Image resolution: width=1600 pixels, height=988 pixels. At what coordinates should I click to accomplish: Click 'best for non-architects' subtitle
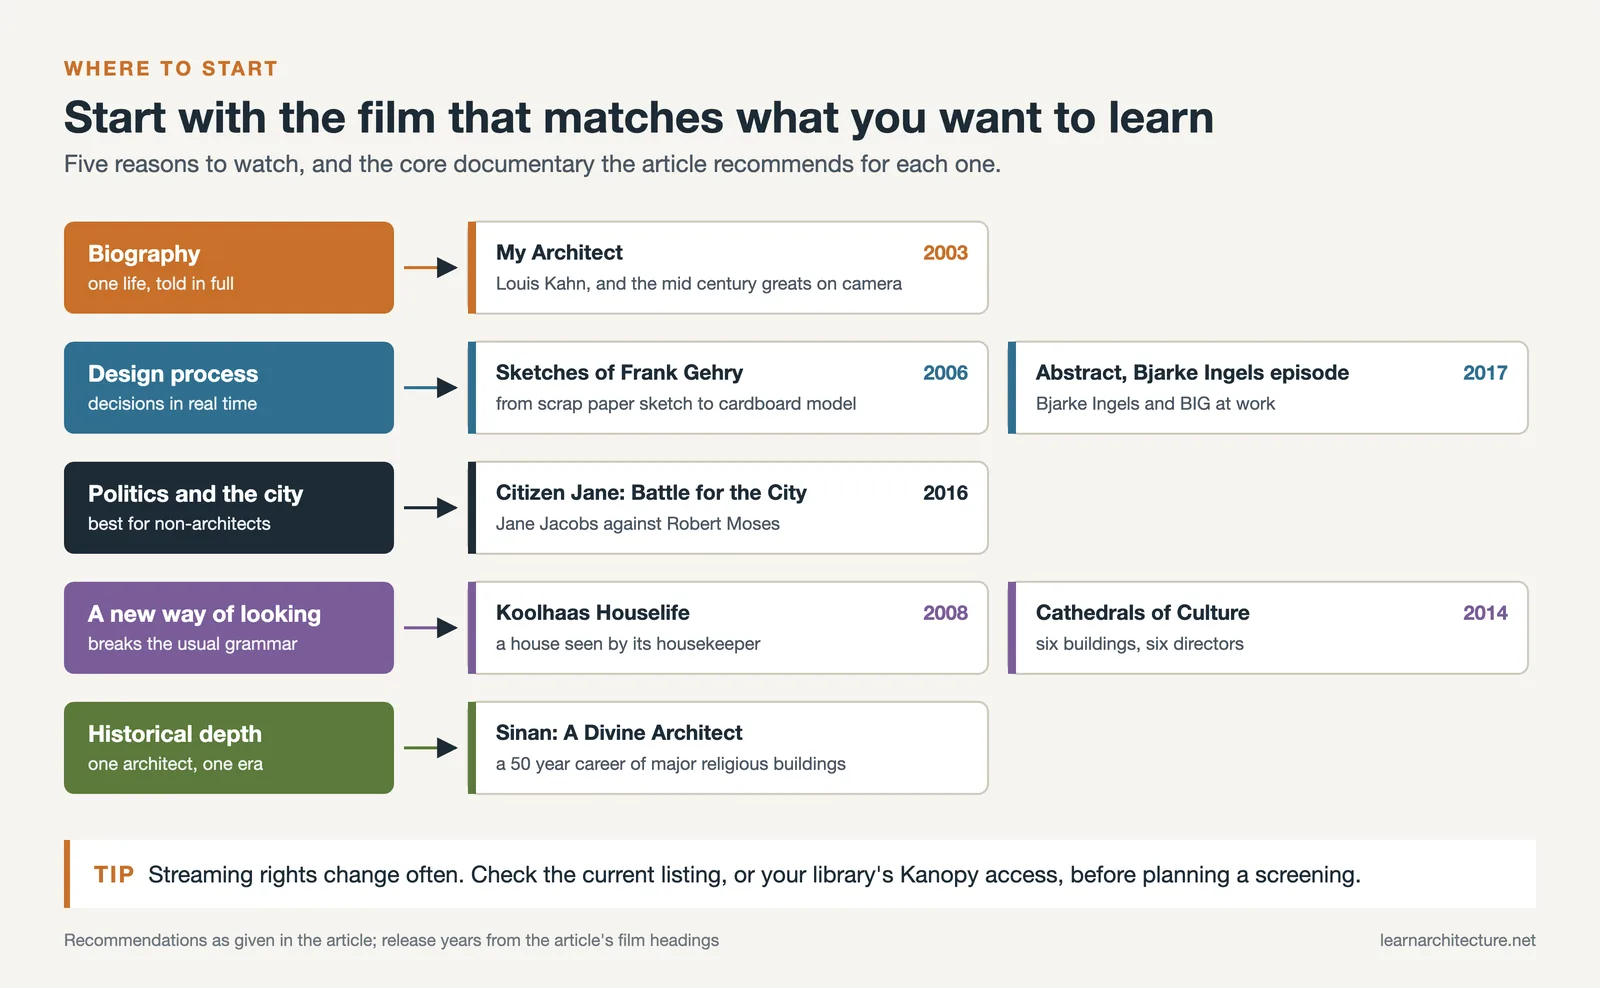pos(179,524)
